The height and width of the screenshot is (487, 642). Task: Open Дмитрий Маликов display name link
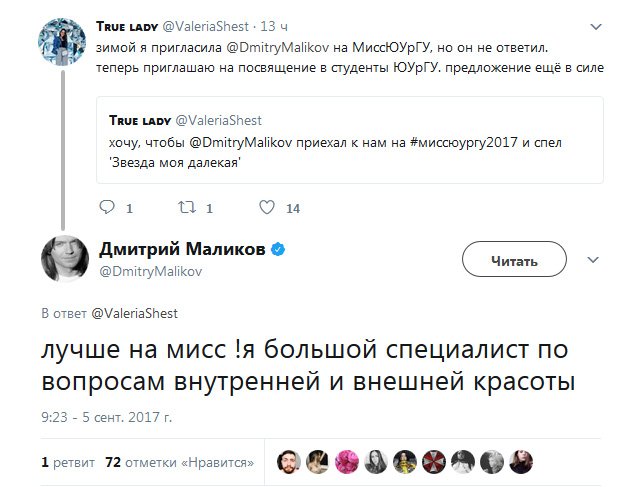coord(183,250)
